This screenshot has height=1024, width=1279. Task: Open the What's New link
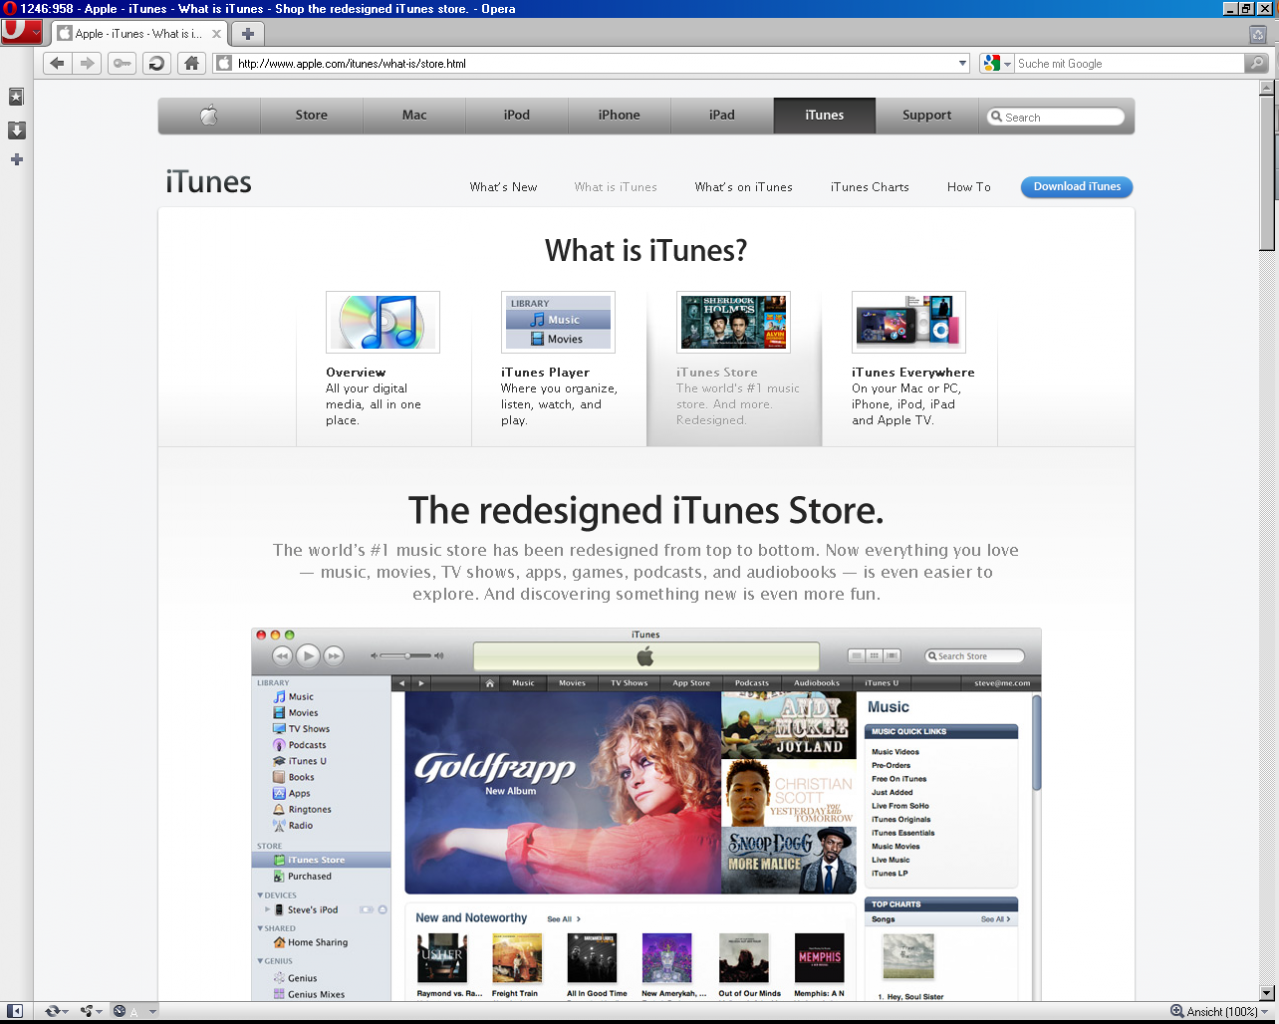(x=503, y=187)
